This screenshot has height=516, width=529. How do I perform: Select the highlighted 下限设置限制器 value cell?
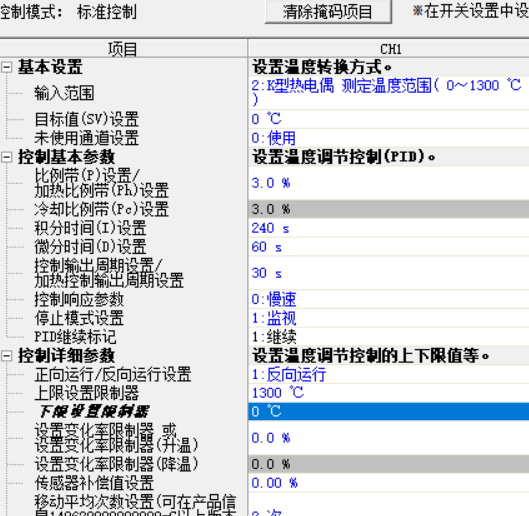tap(389, 412)
